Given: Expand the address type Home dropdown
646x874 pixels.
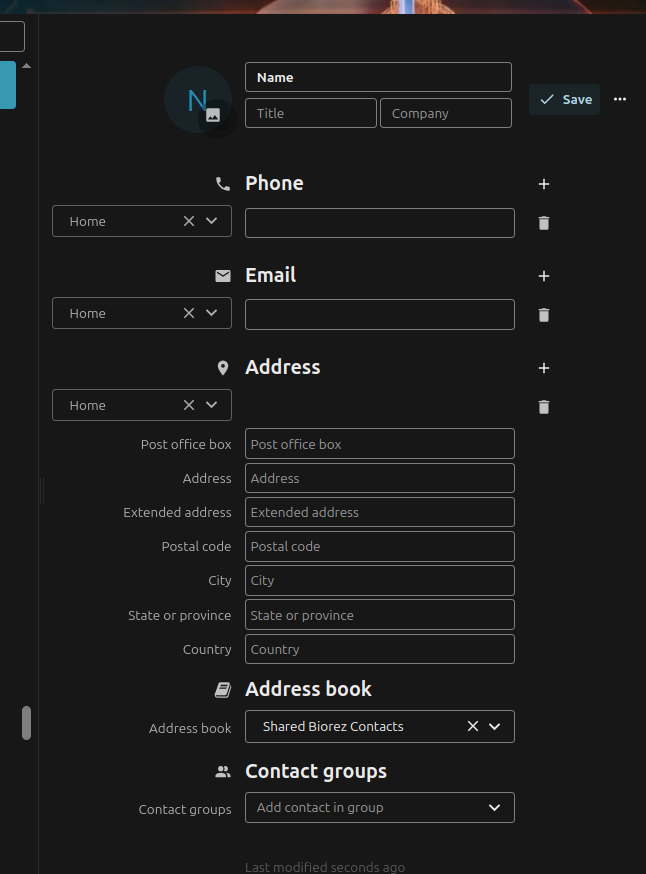Looking at the screenshot, I should [211, 405].
